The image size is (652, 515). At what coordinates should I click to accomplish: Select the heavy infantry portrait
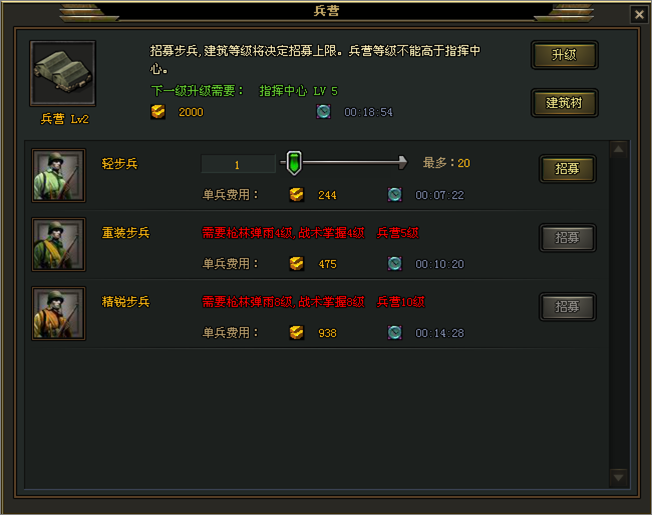click(59, 244)
